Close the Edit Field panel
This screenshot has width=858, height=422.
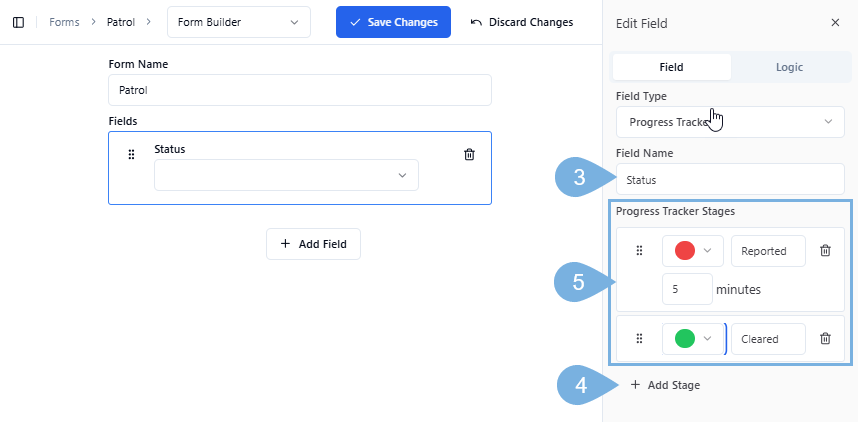click(x=835, y=23)
